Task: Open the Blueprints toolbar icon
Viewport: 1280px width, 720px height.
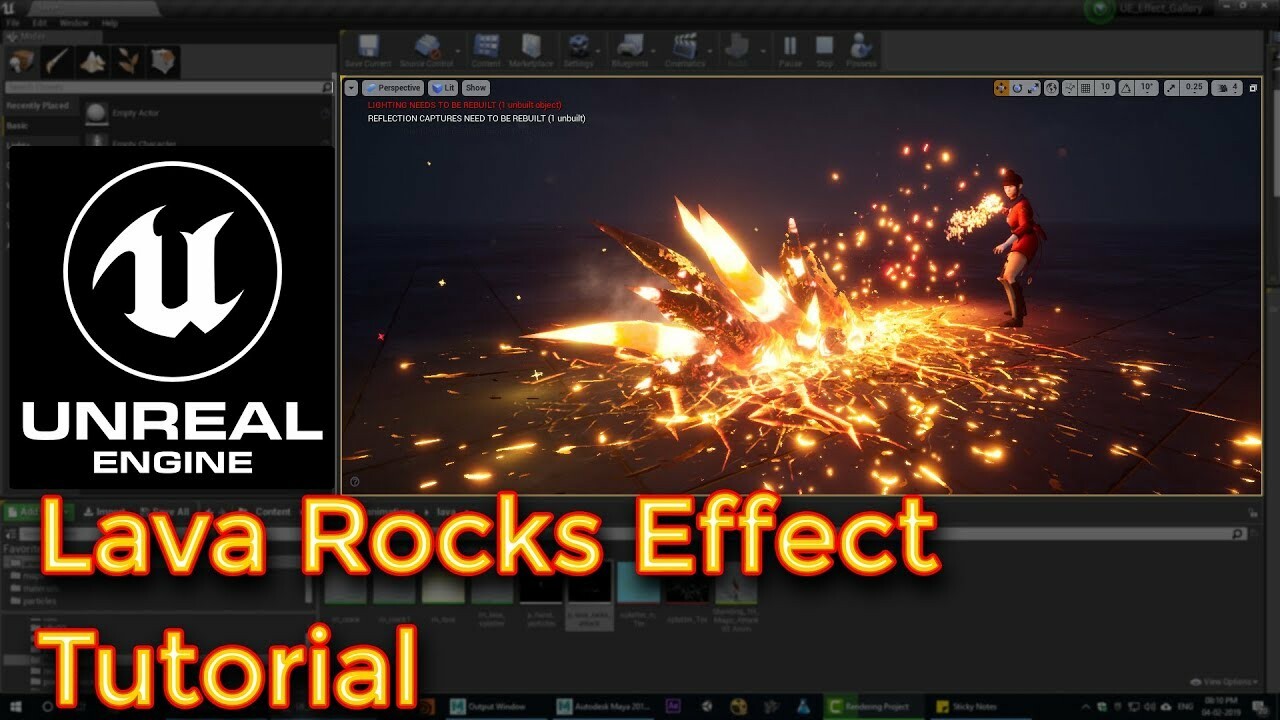Action: pos(629,46)
